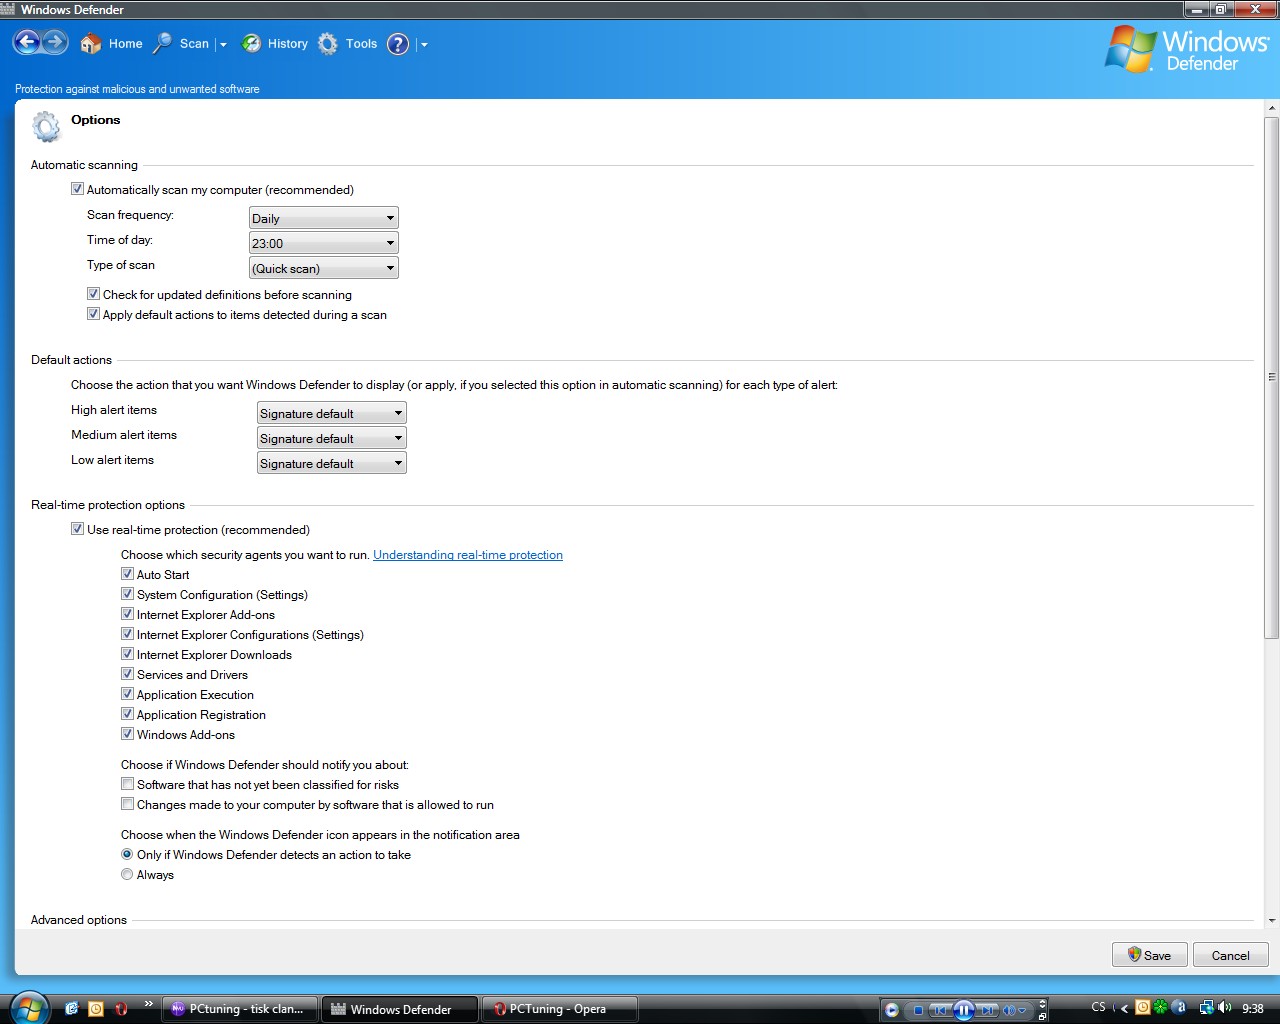The image size is (1280, 1024).
Task: Uncheck Application Registration agent
Action: [x=127, y=714]
